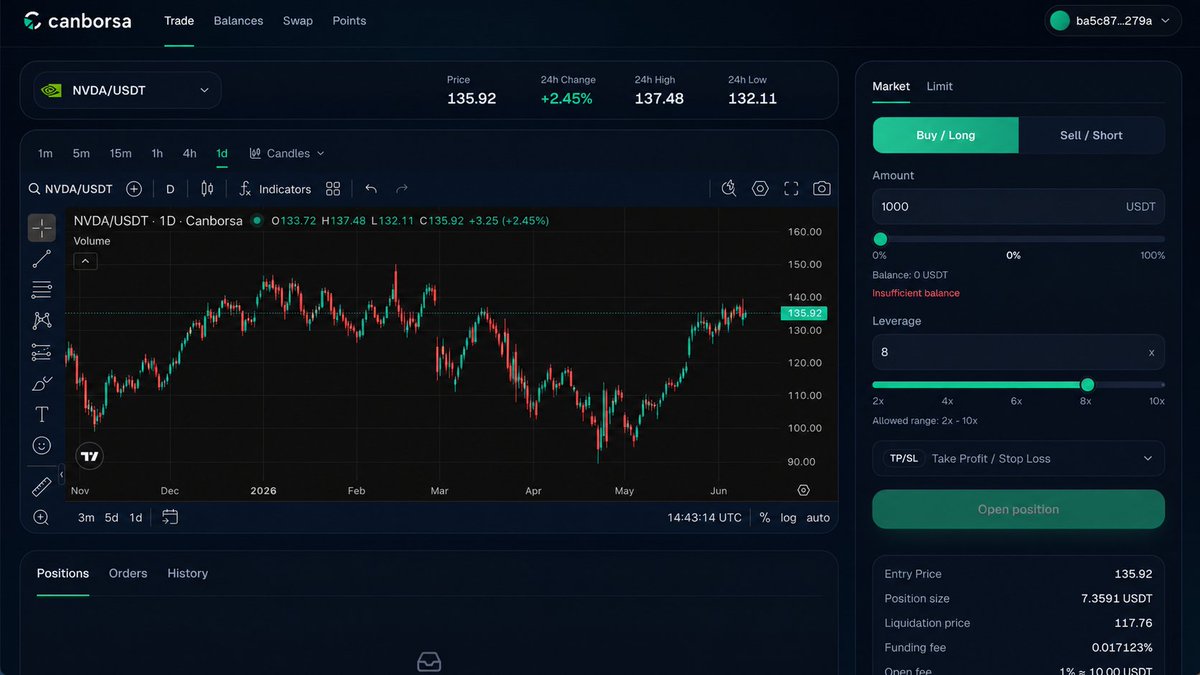Click the current price label 135.92 on axis

[804, 313]
